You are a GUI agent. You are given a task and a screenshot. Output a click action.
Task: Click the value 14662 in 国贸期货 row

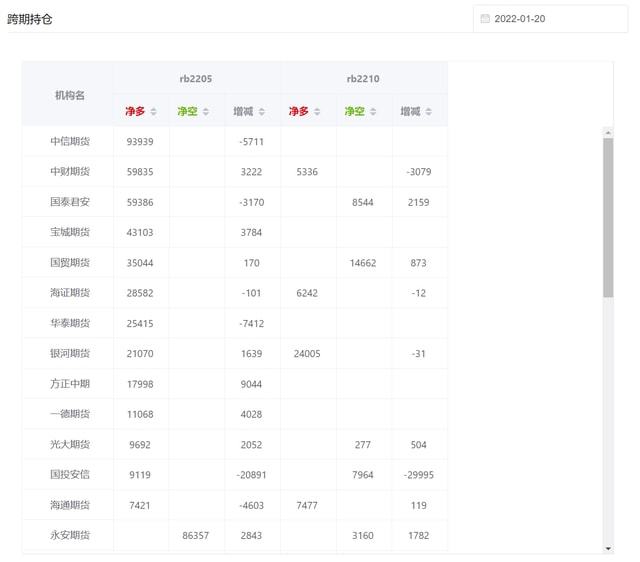(363, 263)
